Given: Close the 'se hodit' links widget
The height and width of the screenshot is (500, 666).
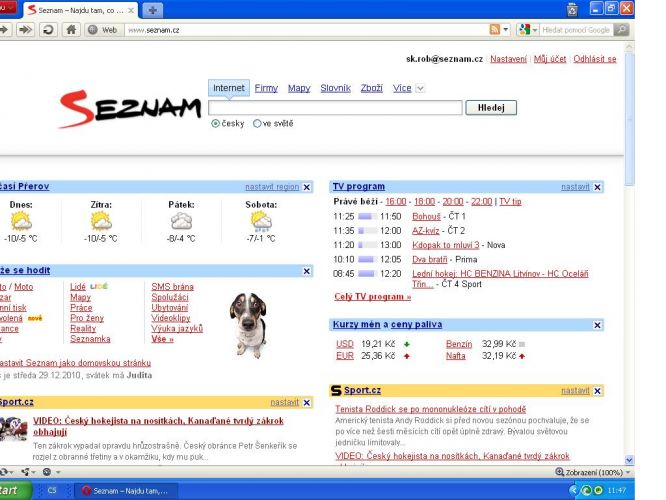Looking at the screenshot, I should coord(307,271).
